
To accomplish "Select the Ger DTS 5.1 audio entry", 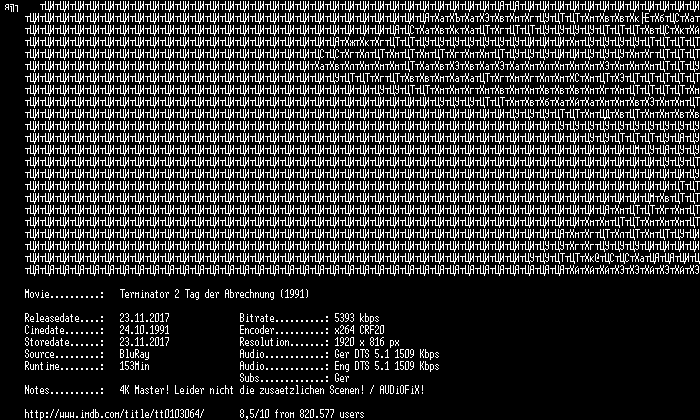I will (x=387, y=354).
